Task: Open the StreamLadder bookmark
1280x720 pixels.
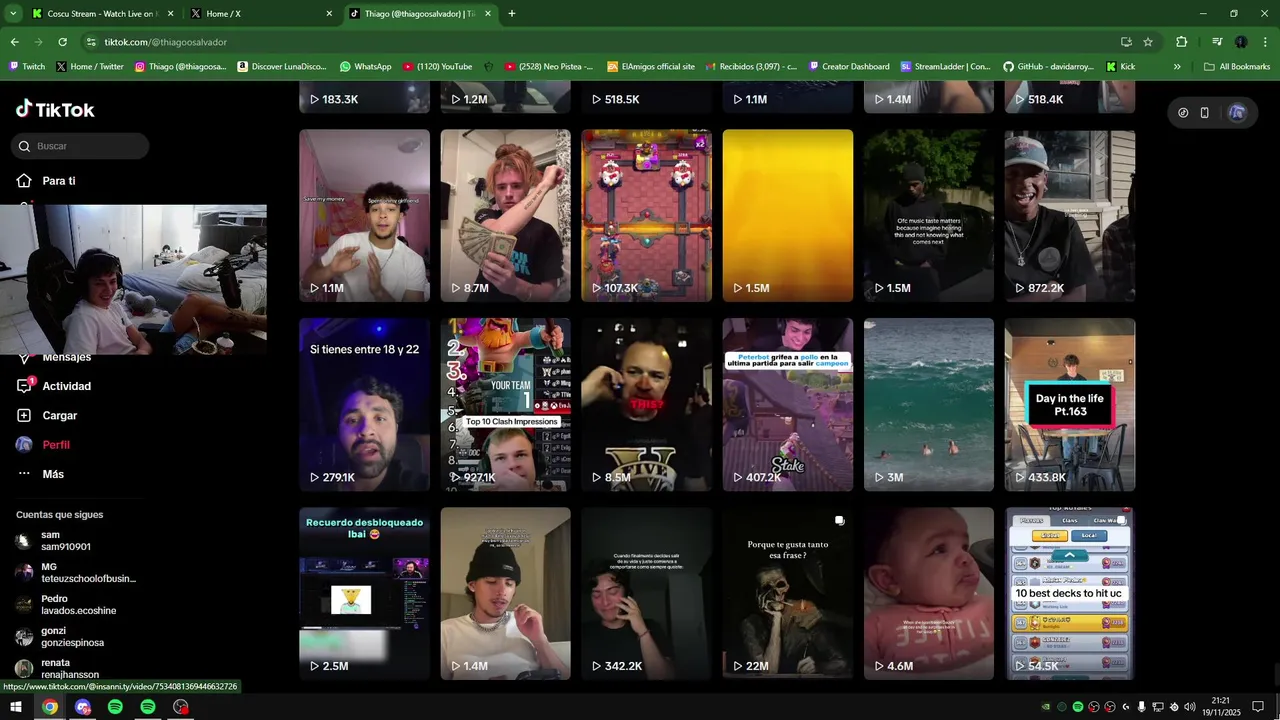Action: pyautogui.click(x=945, y=67)
